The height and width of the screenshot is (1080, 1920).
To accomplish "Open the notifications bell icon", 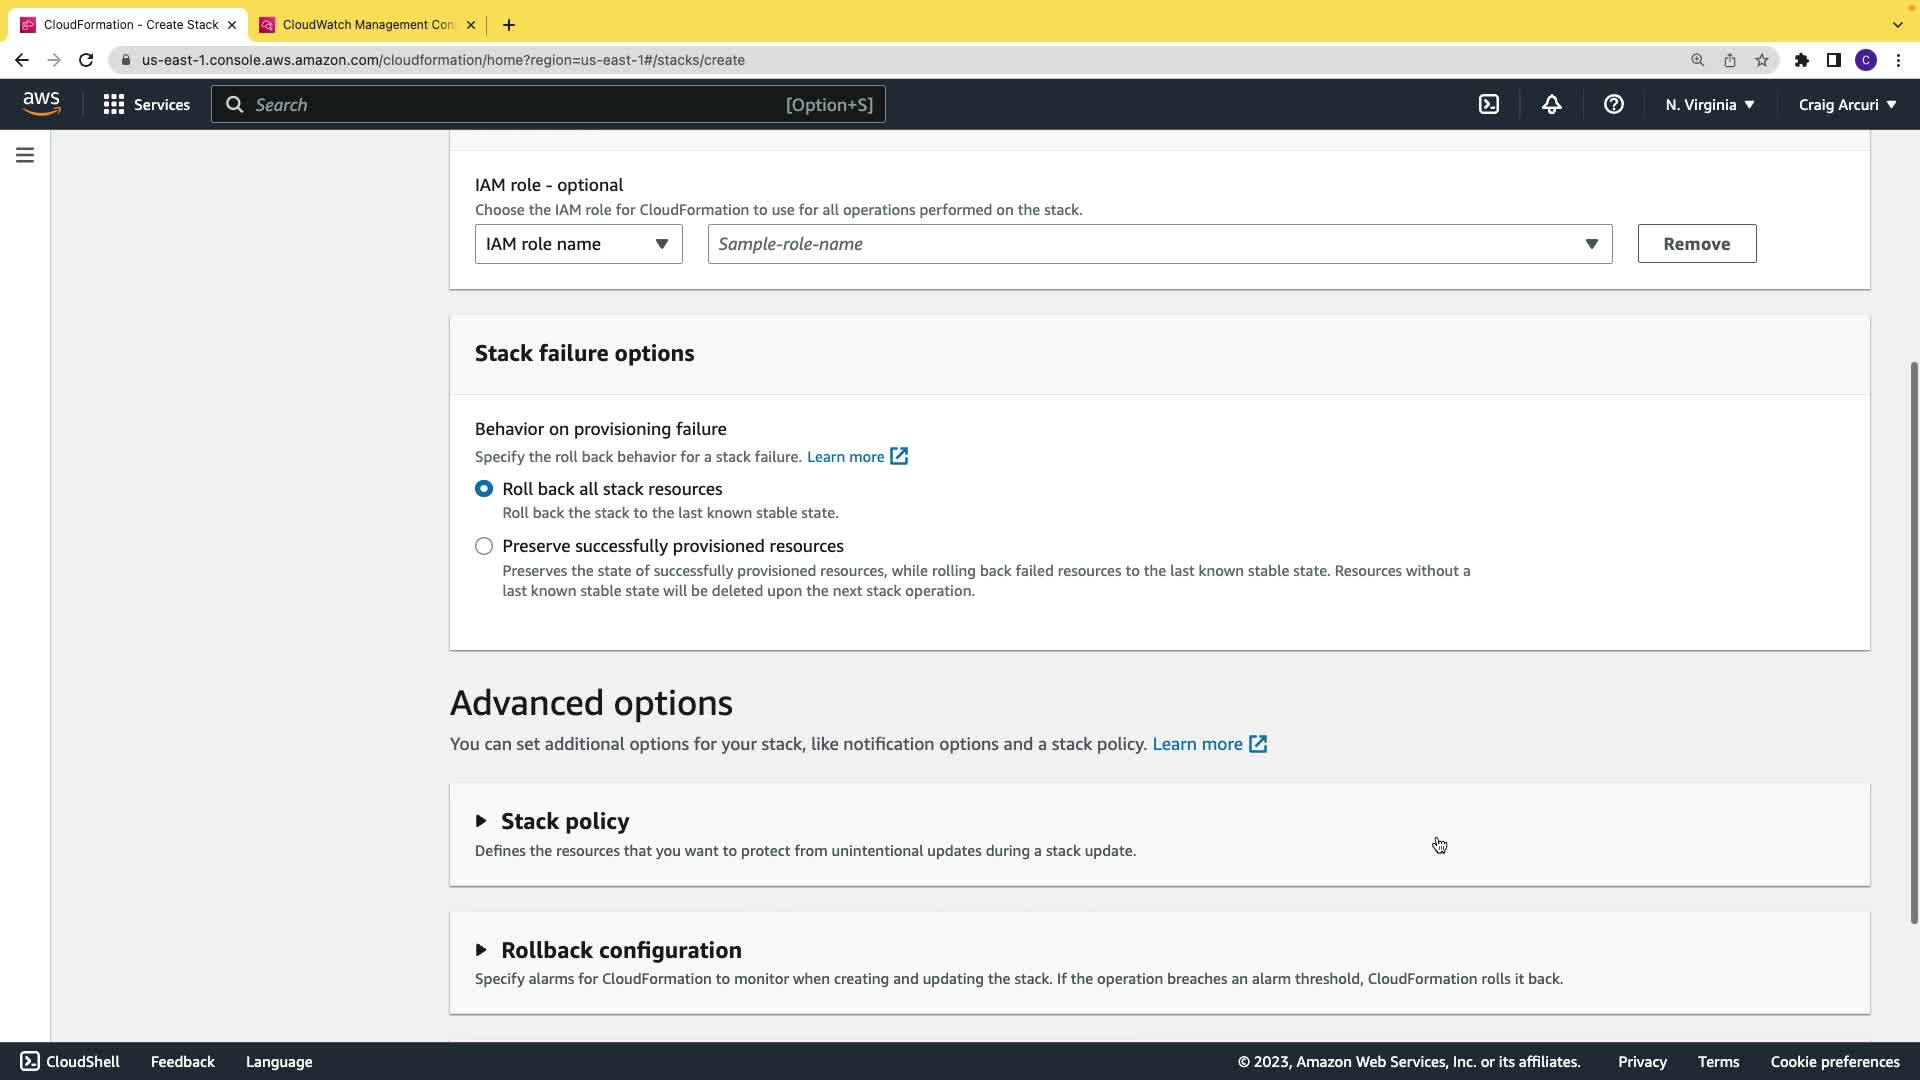I will point(1551,104).
